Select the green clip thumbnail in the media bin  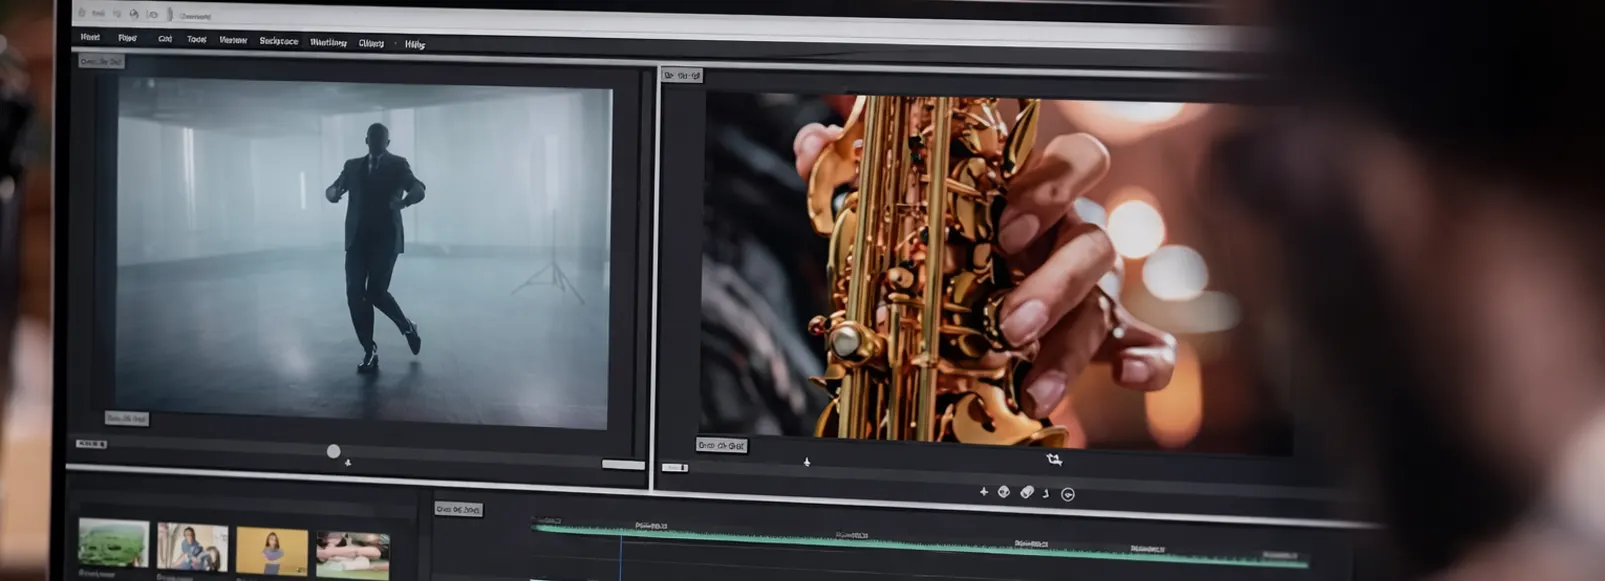point(114,544)
